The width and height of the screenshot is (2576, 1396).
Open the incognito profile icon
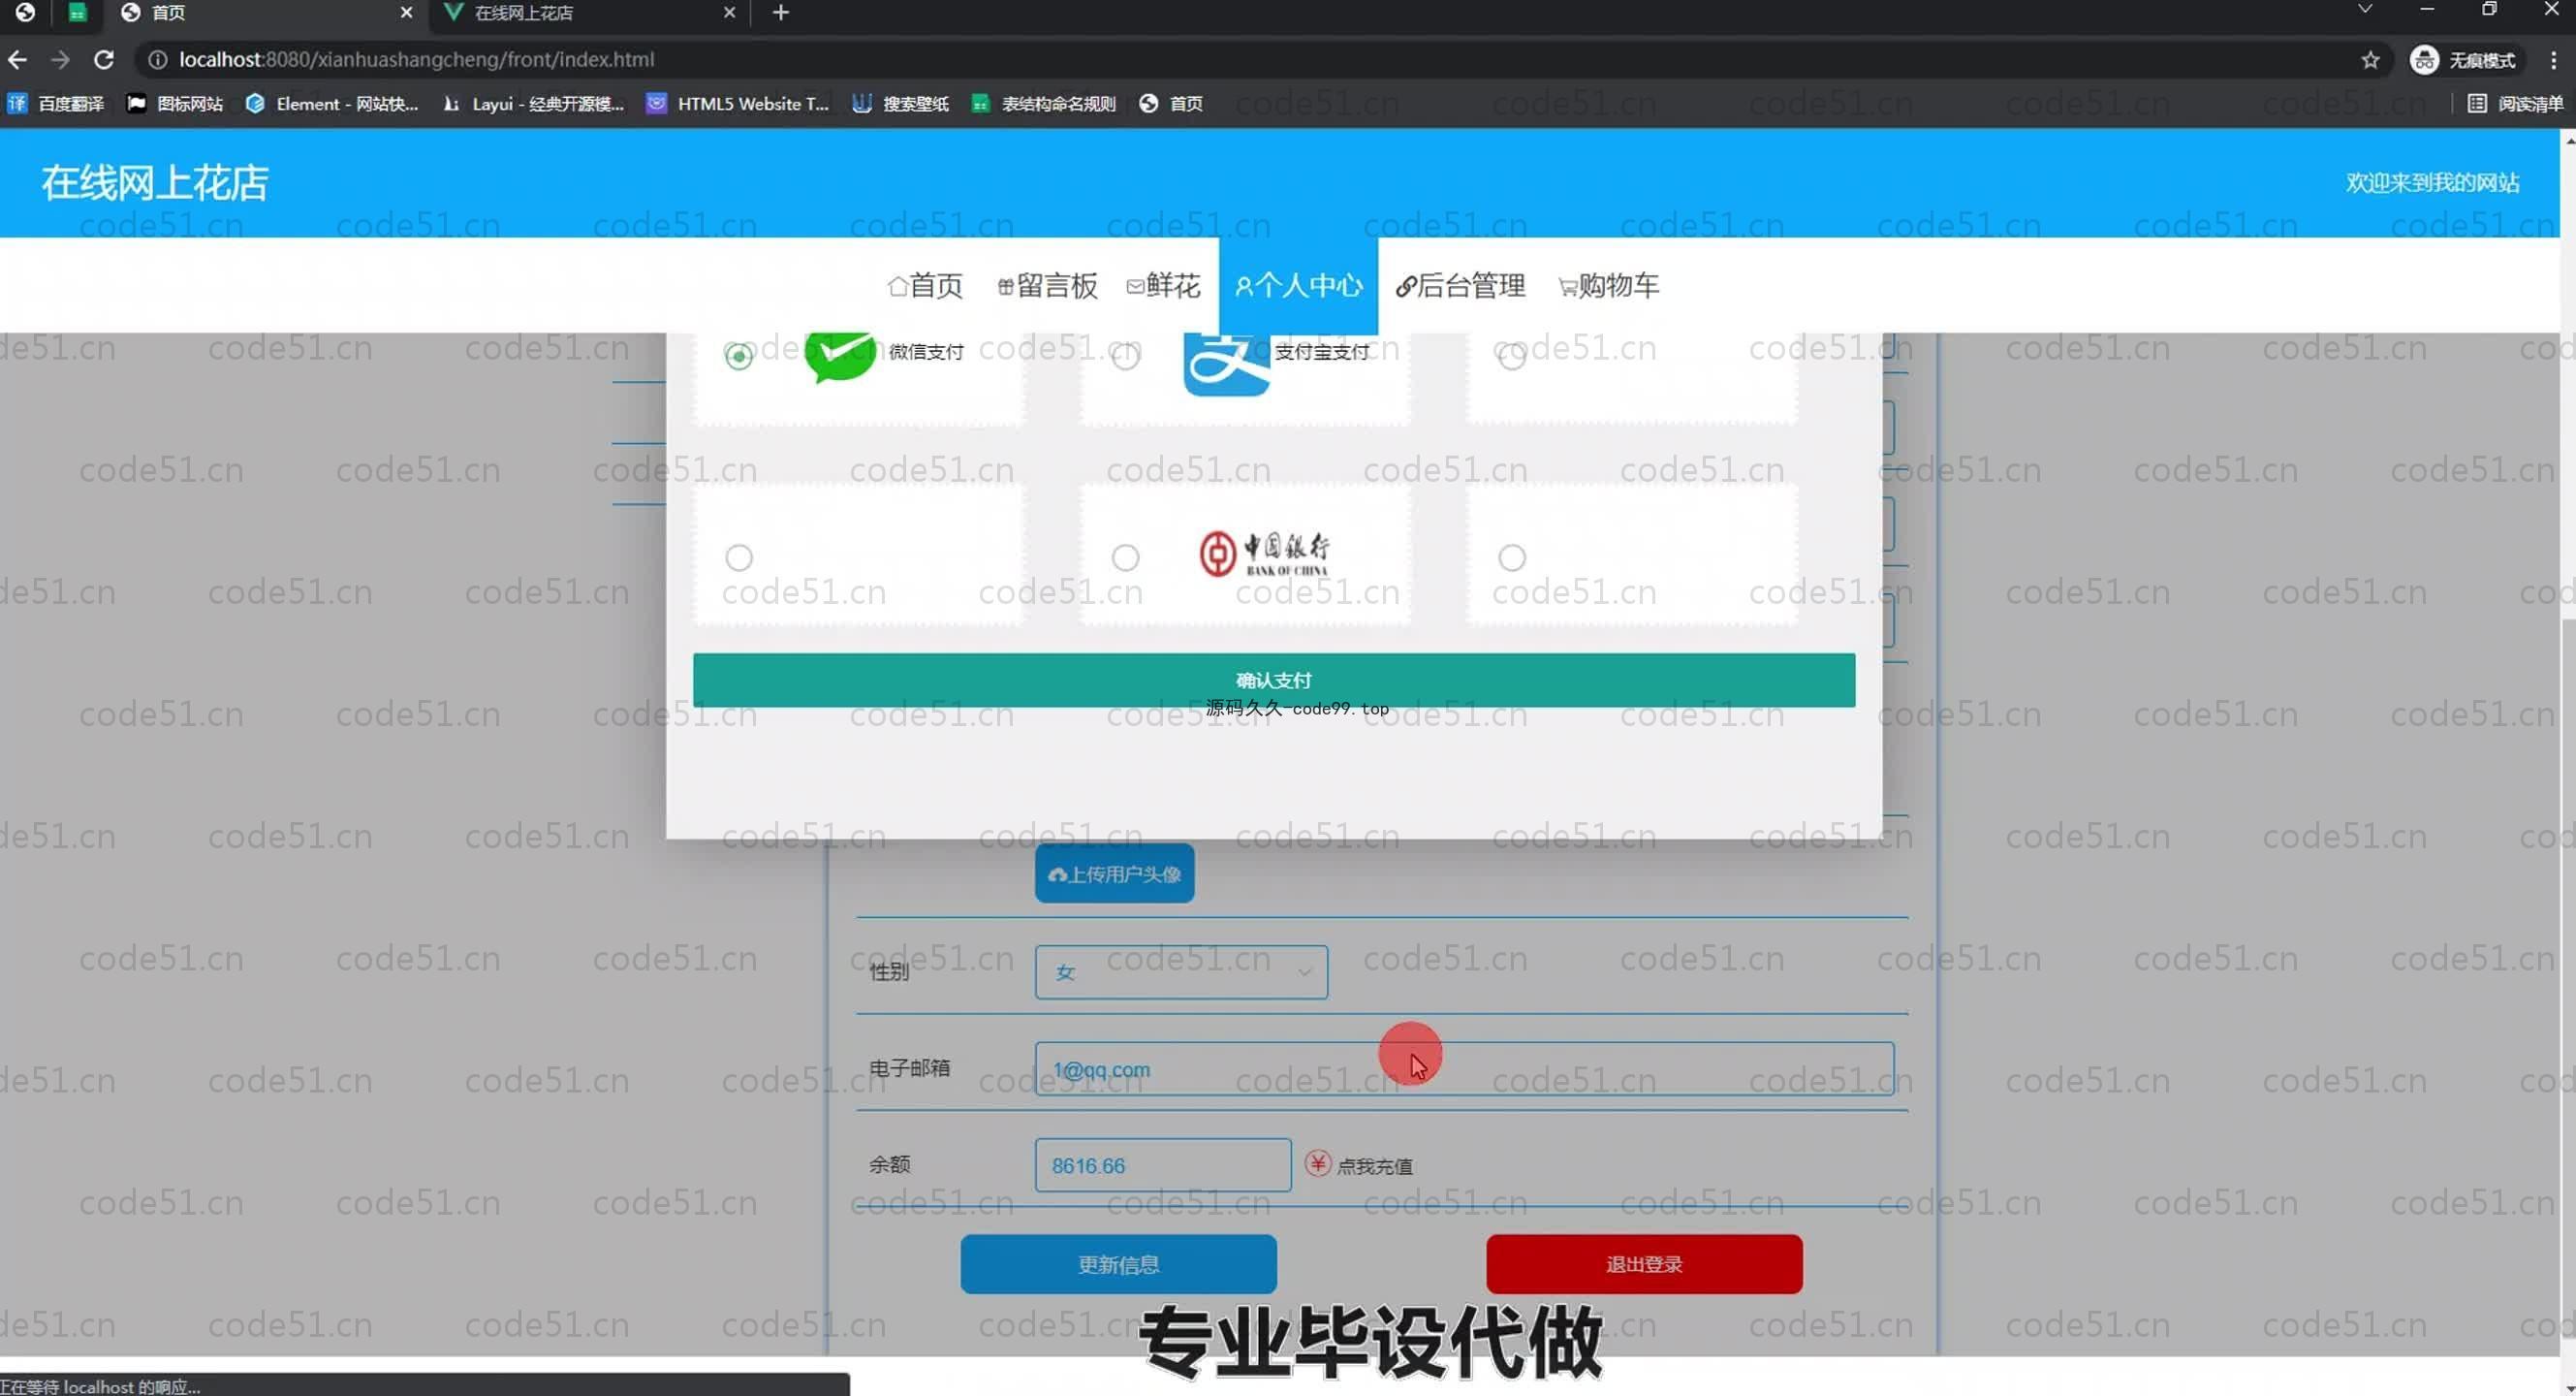click(2424, 60)
